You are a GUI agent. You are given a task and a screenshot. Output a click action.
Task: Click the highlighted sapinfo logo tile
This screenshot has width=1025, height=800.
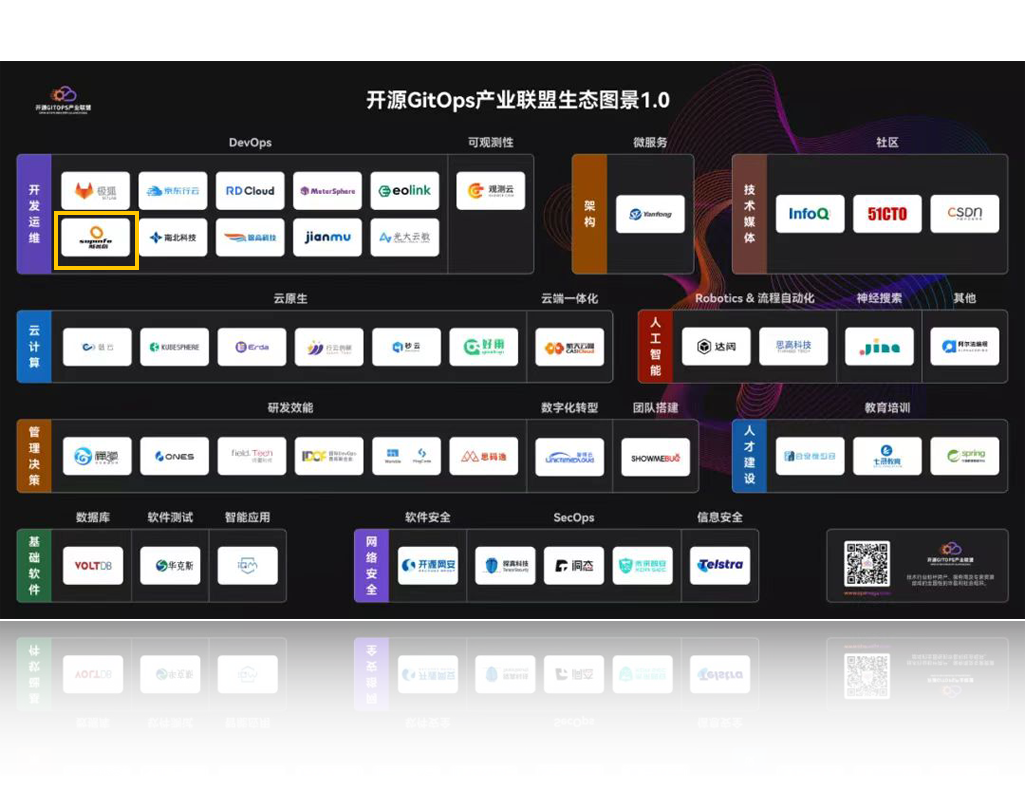click(96, 238)
